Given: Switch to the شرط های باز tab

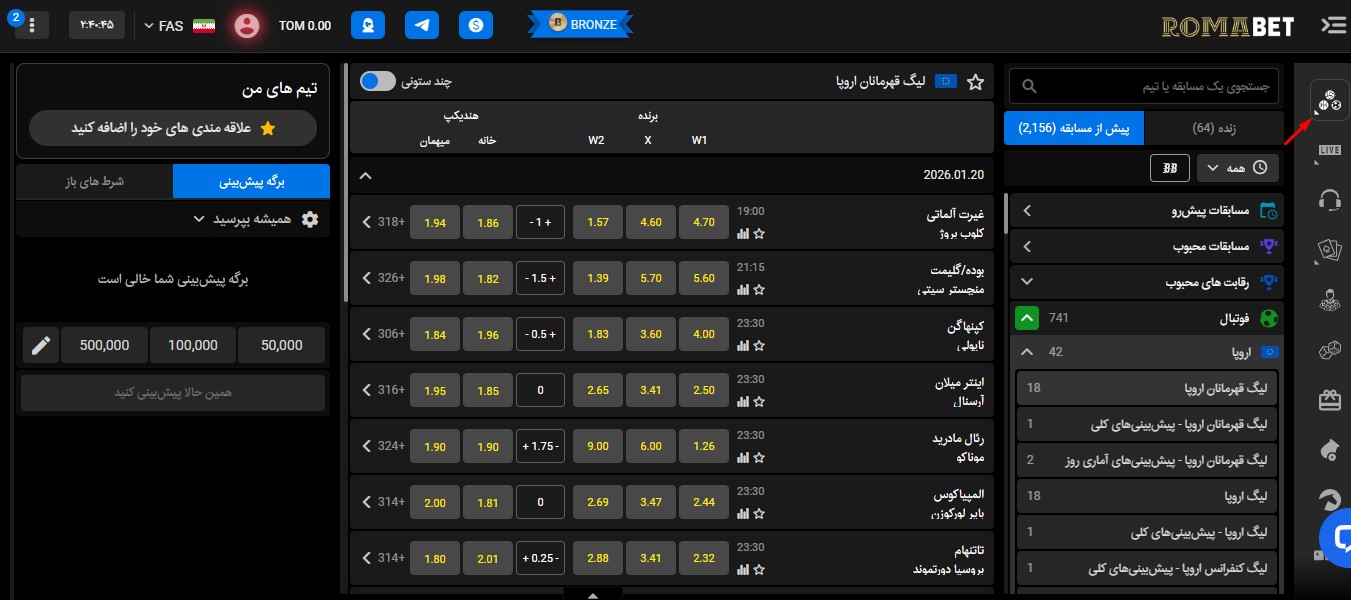Looking at the screenshot, I should (x=94, y=181).
